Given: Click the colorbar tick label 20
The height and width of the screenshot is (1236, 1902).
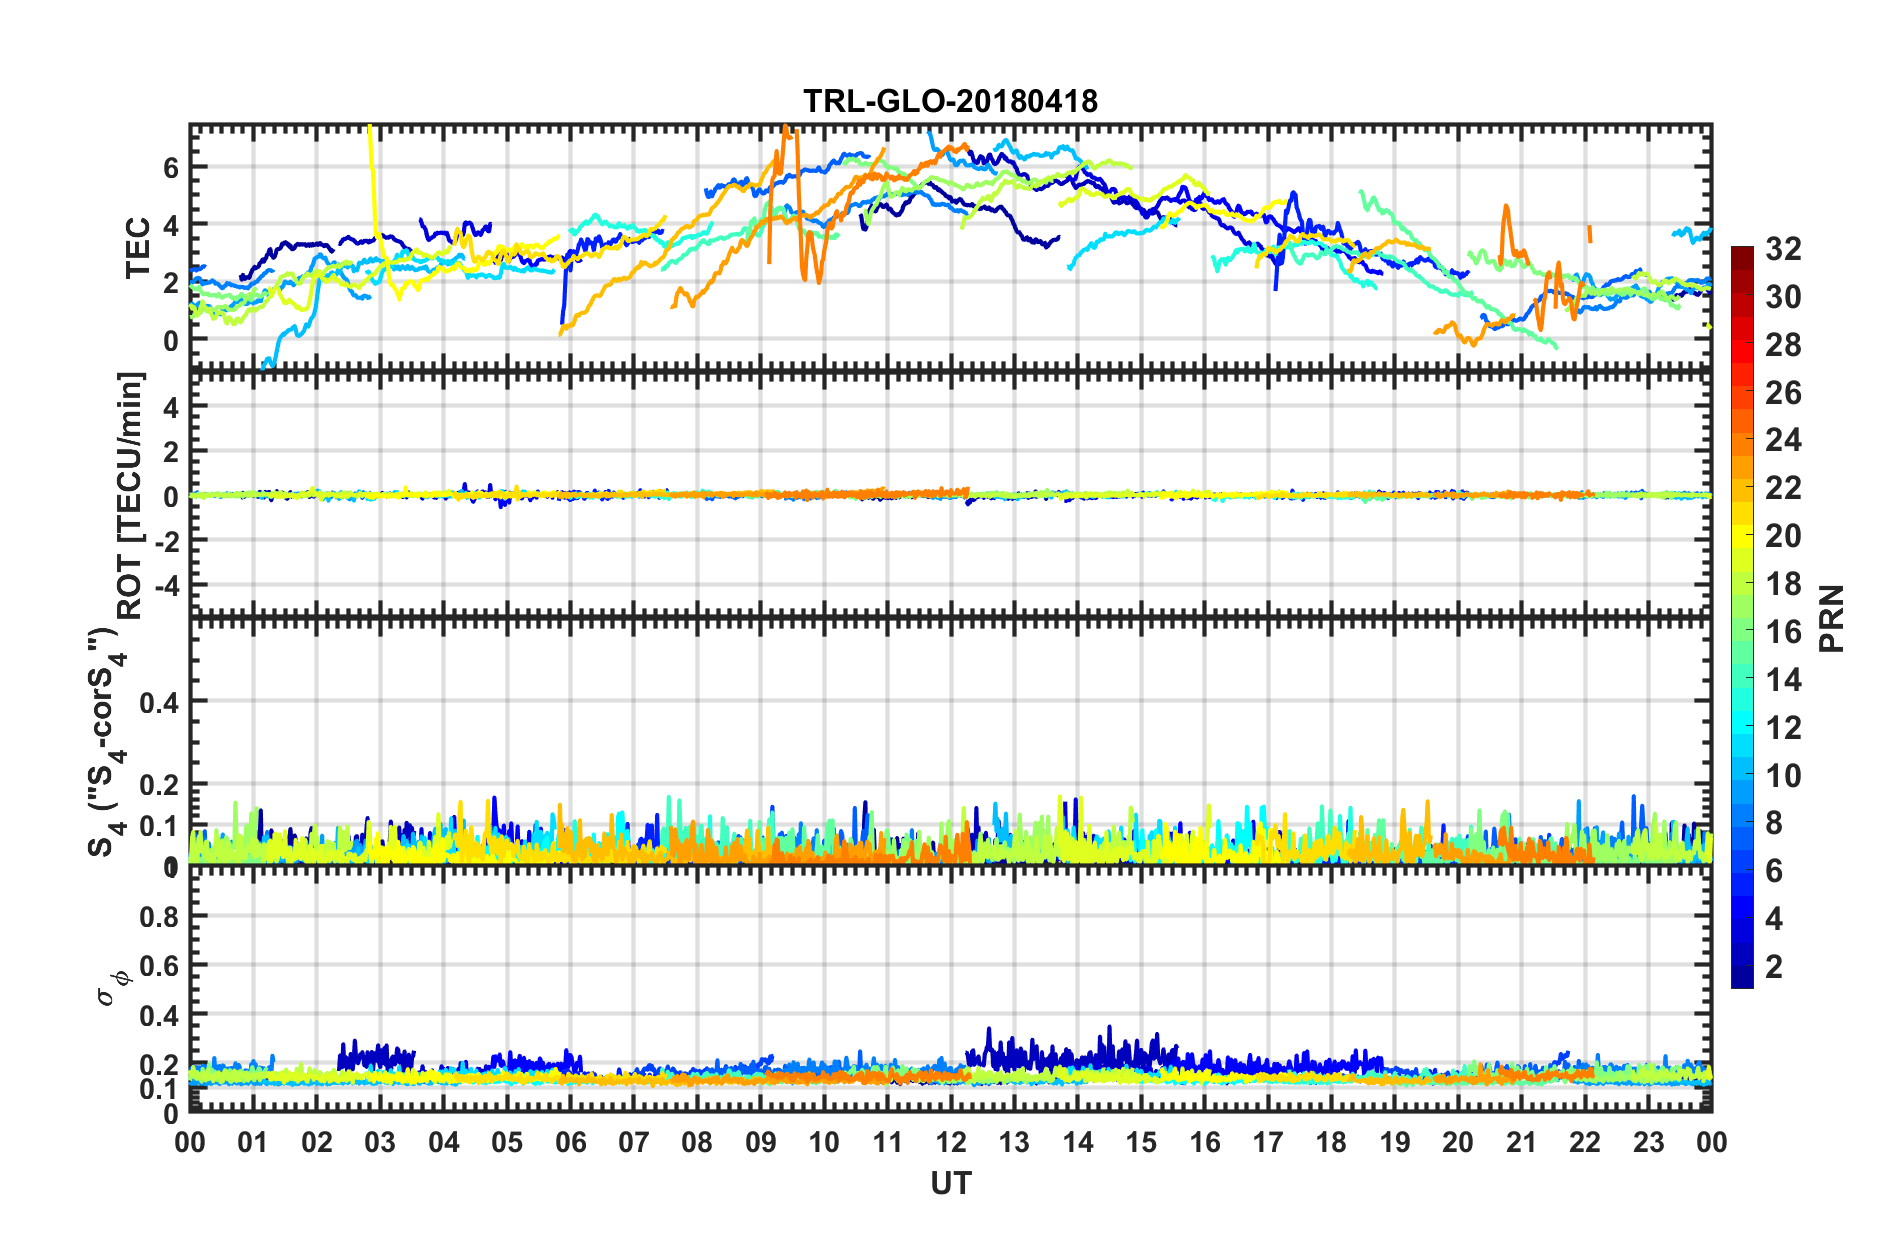Looking at the screenshot, I should (x=1783, y=536).
